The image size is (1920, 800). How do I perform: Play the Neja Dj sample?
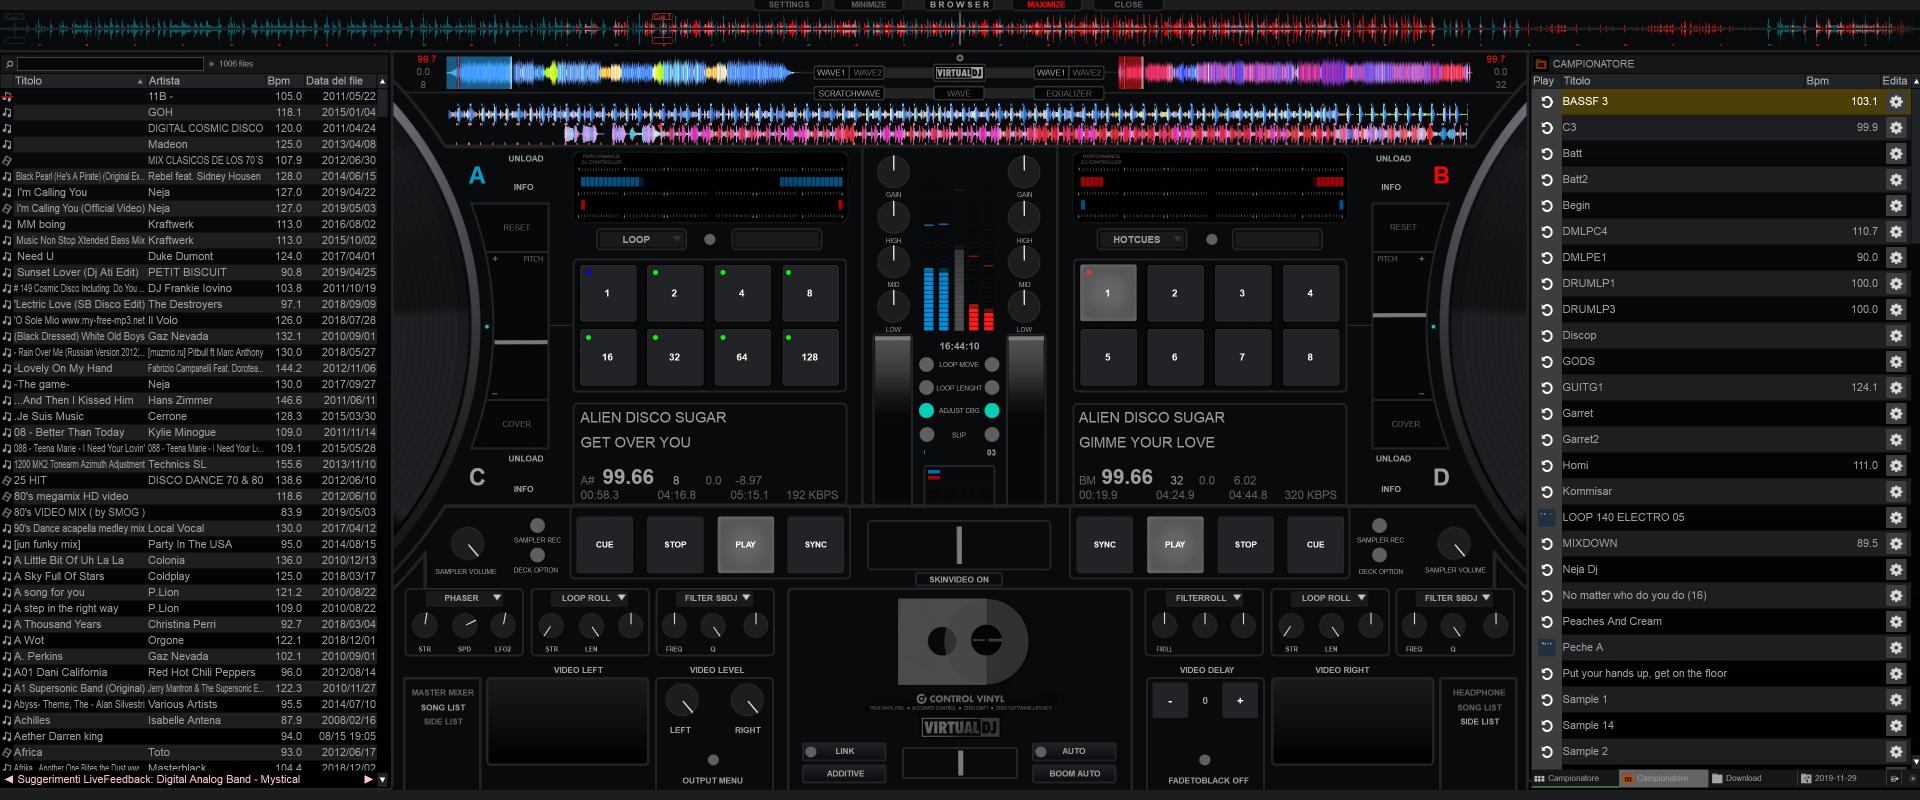pos(1546,570)
